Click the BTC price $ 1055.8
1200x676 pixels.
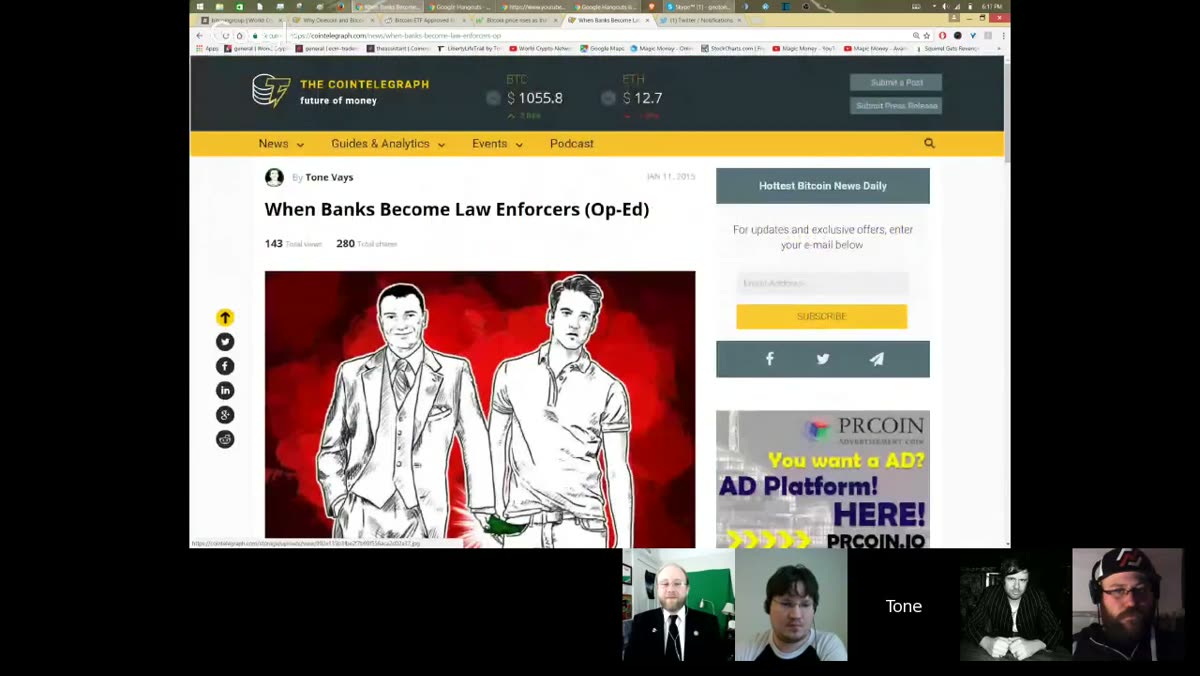pyautogui.click(x=535, y=98)
